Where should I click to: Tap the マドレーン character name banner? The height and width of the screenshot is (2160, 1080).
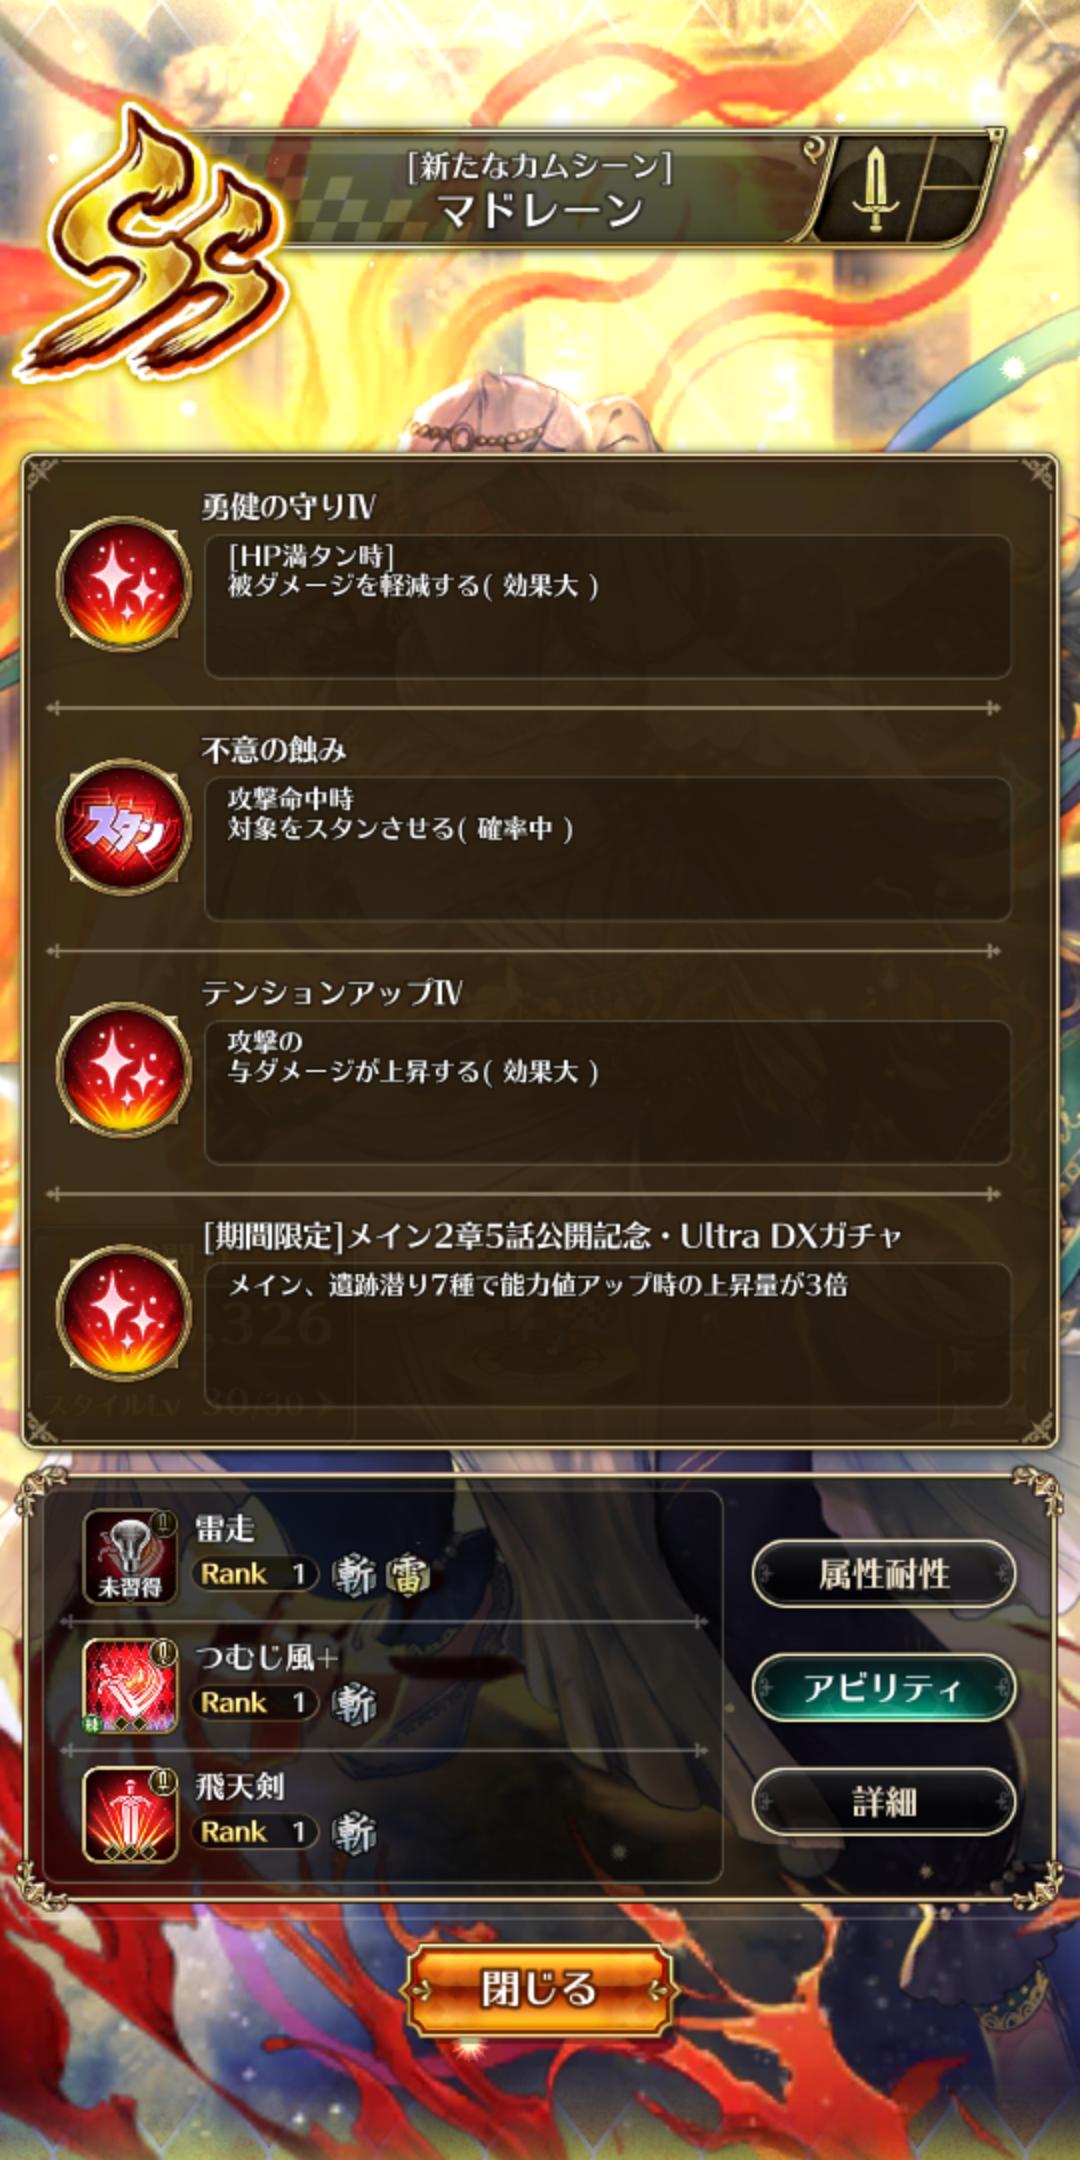(540, 188)
